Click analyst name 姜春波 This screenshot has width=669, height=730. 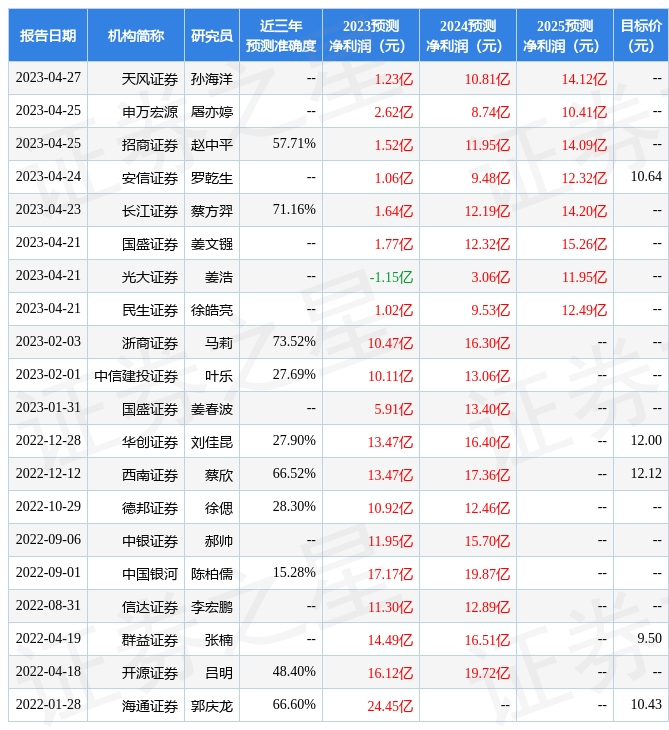click(x=212, y=409)
